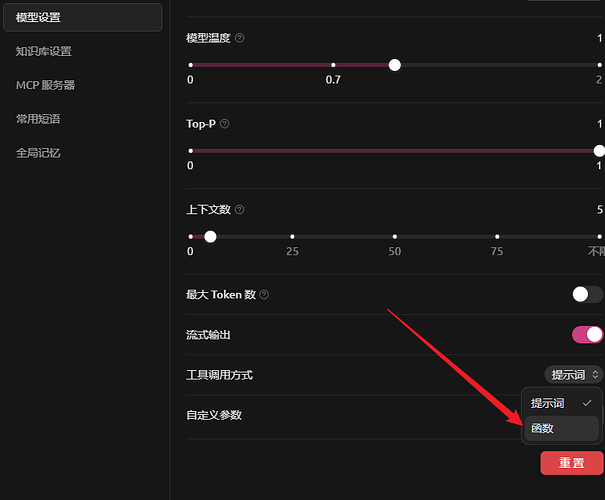Click the Top-P slider handle
Image resolution: width=605 pixels, height=500 pixels.
(599, 151)
